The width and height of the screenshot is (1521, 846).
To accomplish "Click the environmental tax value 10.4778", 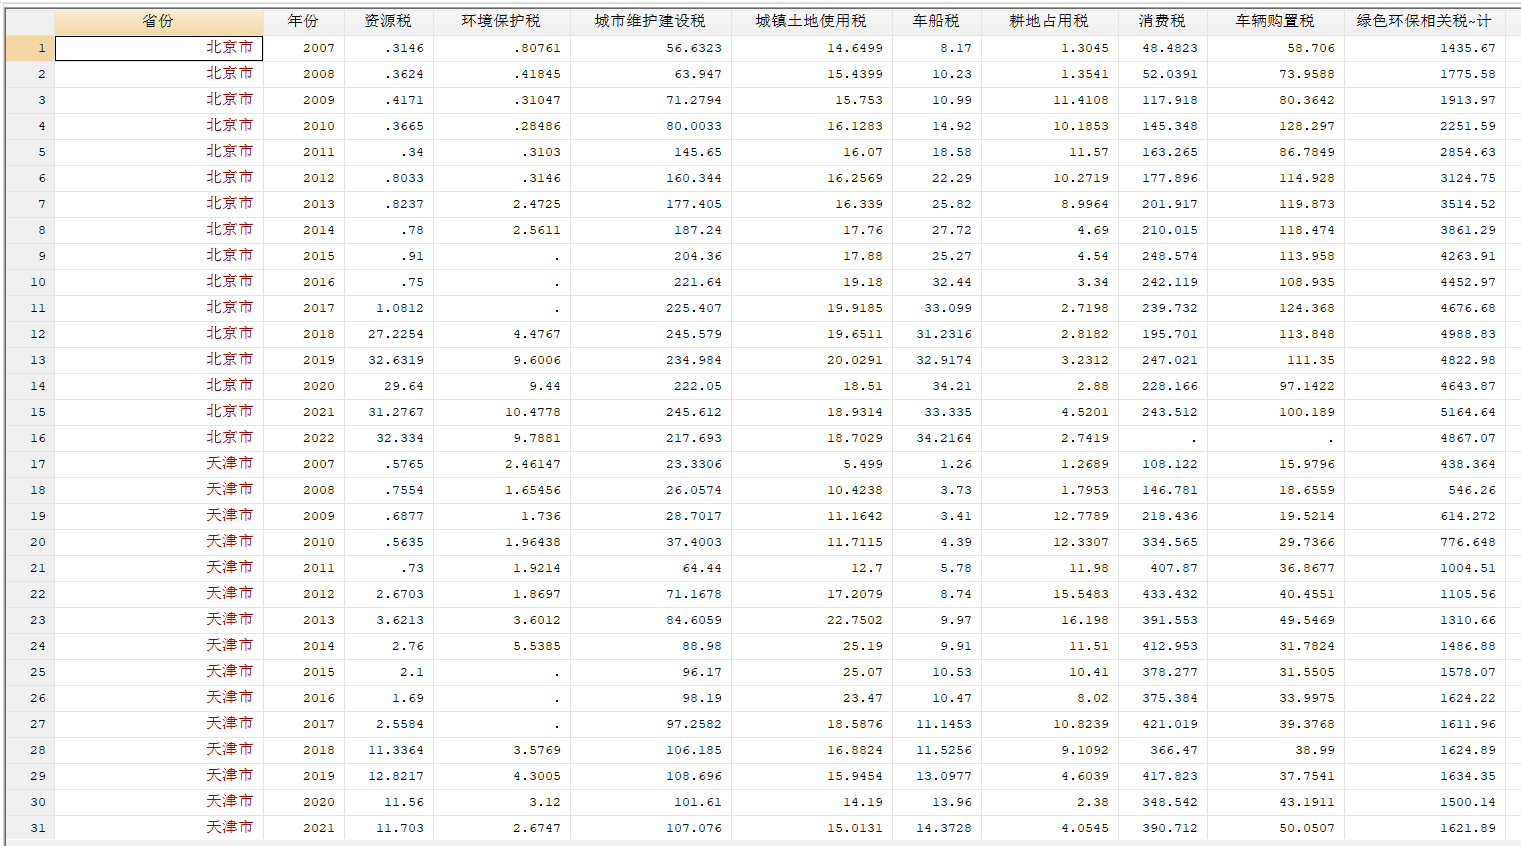I will click(501, 412).
